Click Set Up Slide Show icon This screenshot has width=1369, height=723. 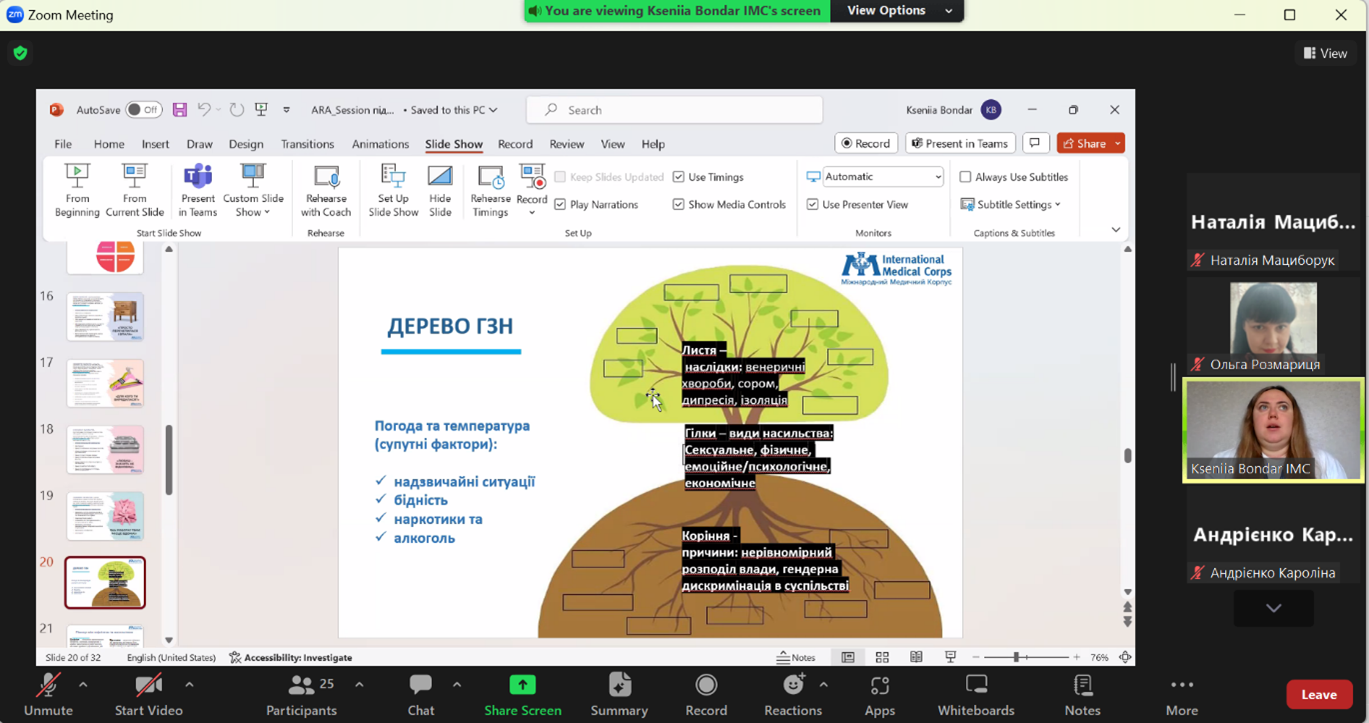click(393, 177)
